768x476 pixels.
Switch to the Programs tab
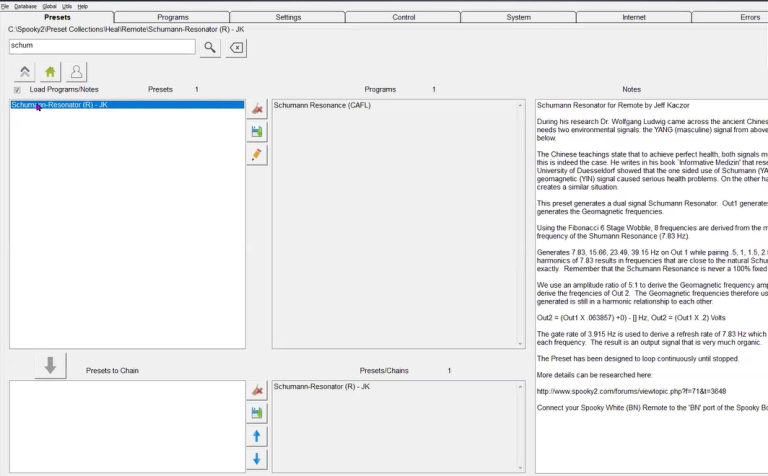[172, 17]
